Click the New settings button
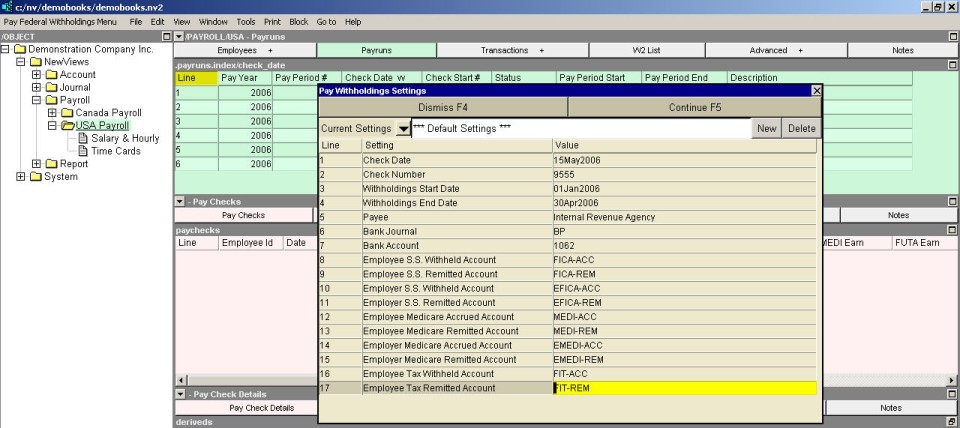 click(766, 129)
